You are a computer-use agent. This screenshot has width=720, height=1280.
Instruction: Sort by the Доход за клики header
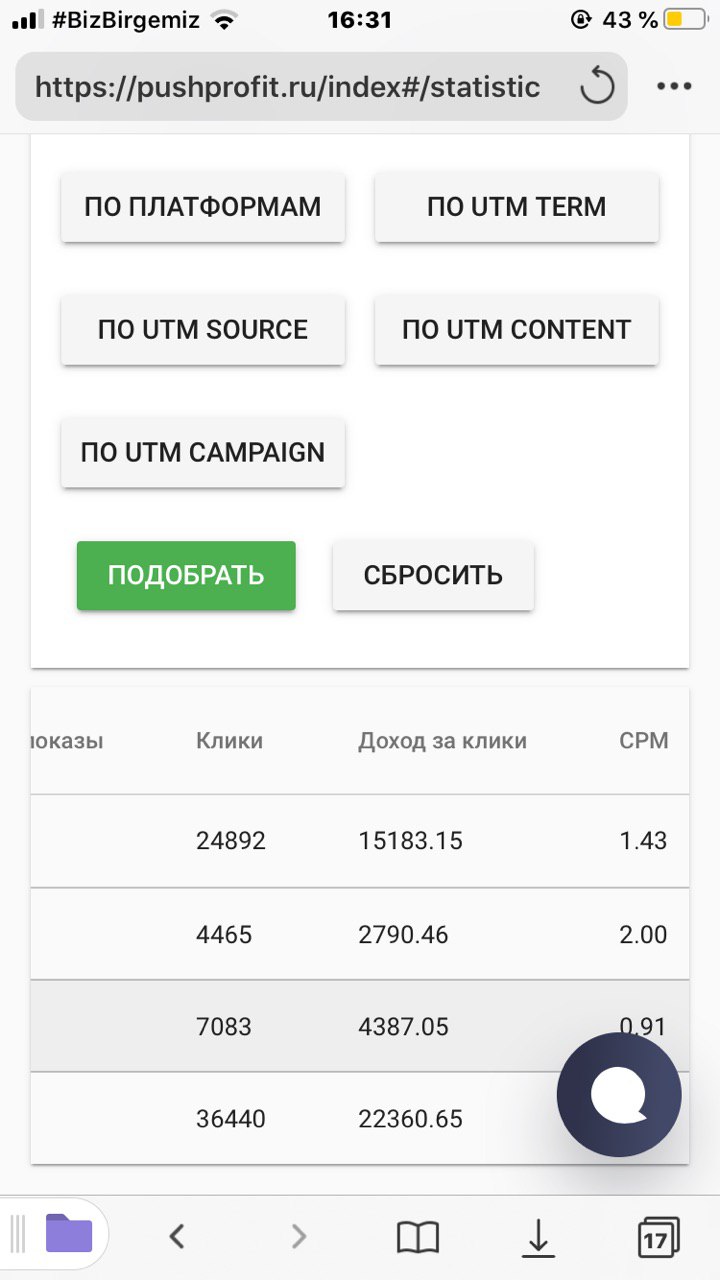pos(442,741)
